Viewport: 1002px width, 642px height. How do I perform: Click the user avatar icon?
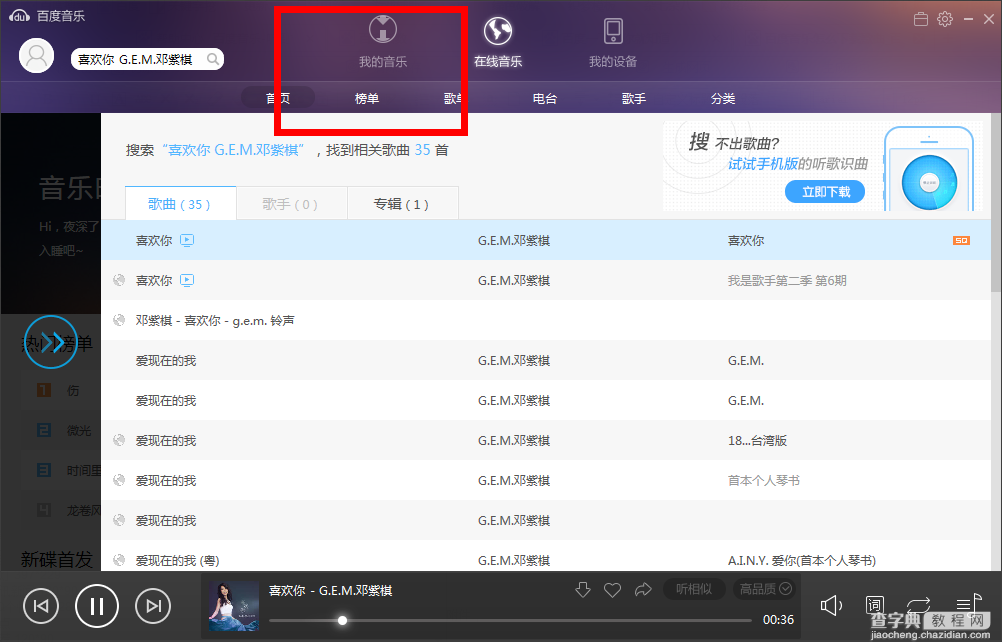36,56
